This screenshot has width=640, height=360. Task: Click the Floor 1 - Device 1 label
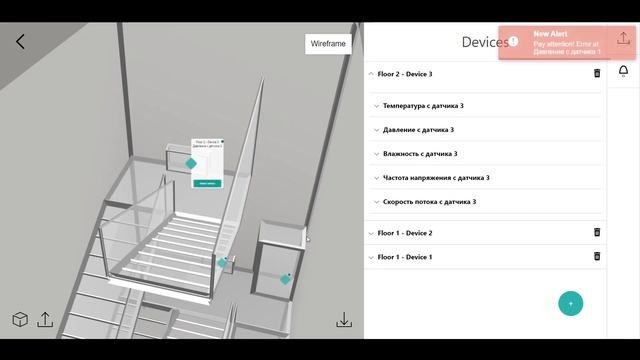[404, 257]
